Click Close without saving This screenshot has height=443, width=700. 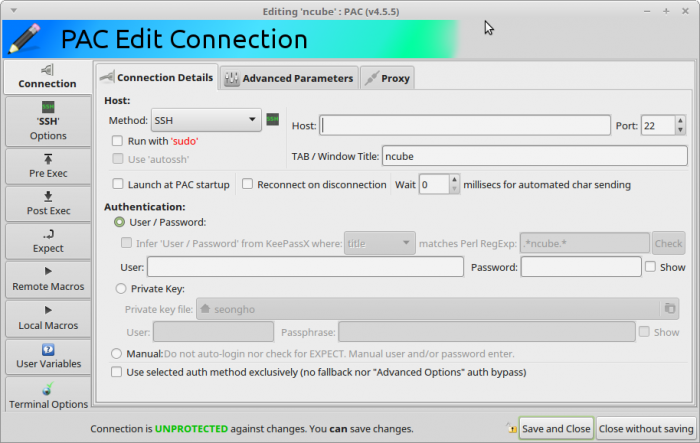pyautogui.click(x=646, y=428)
